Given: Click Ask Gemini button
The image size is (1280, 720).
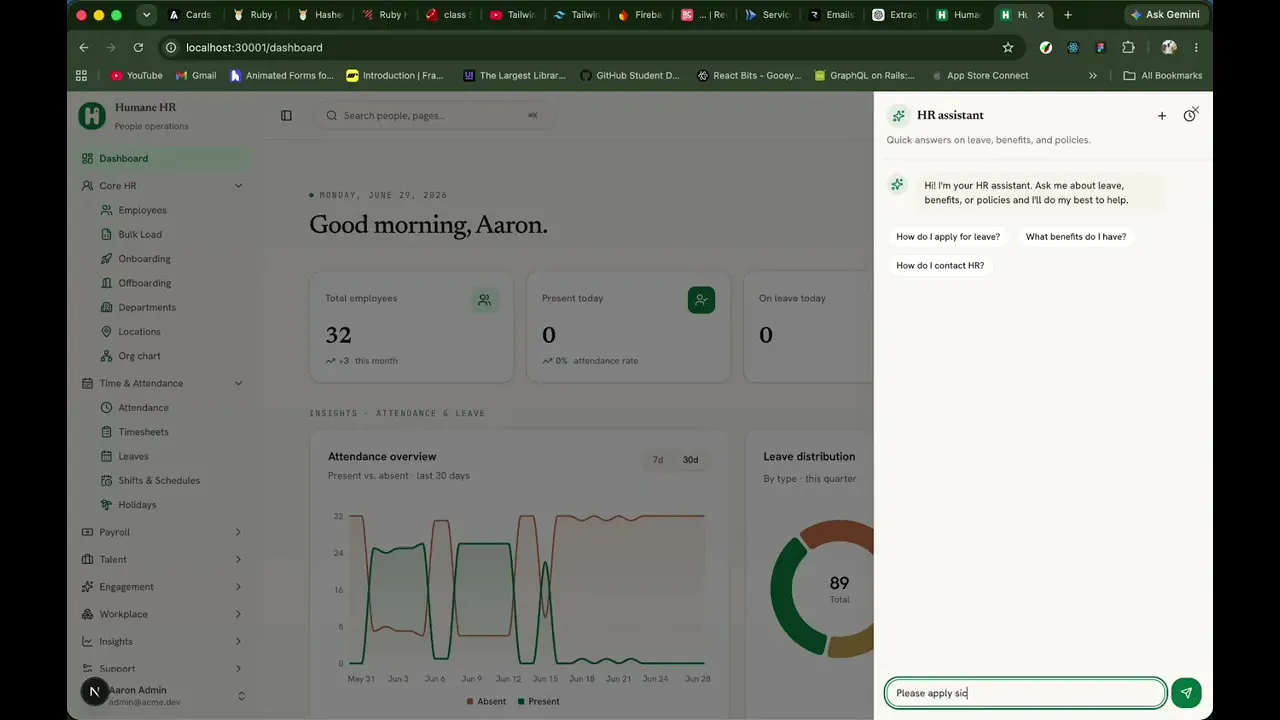Looking at the screenshot, I should (1165, 15).
